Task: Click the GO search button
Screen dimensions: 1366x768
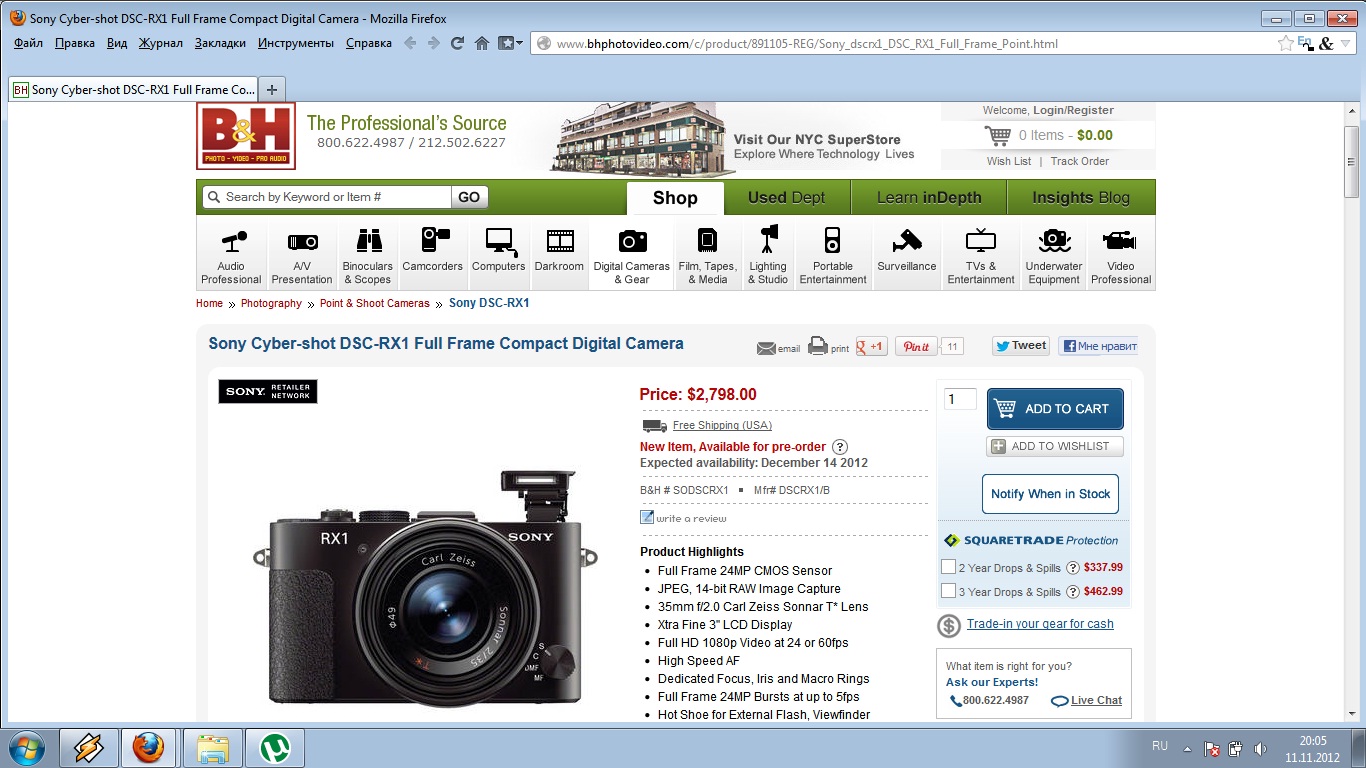Action: [469, 197]
